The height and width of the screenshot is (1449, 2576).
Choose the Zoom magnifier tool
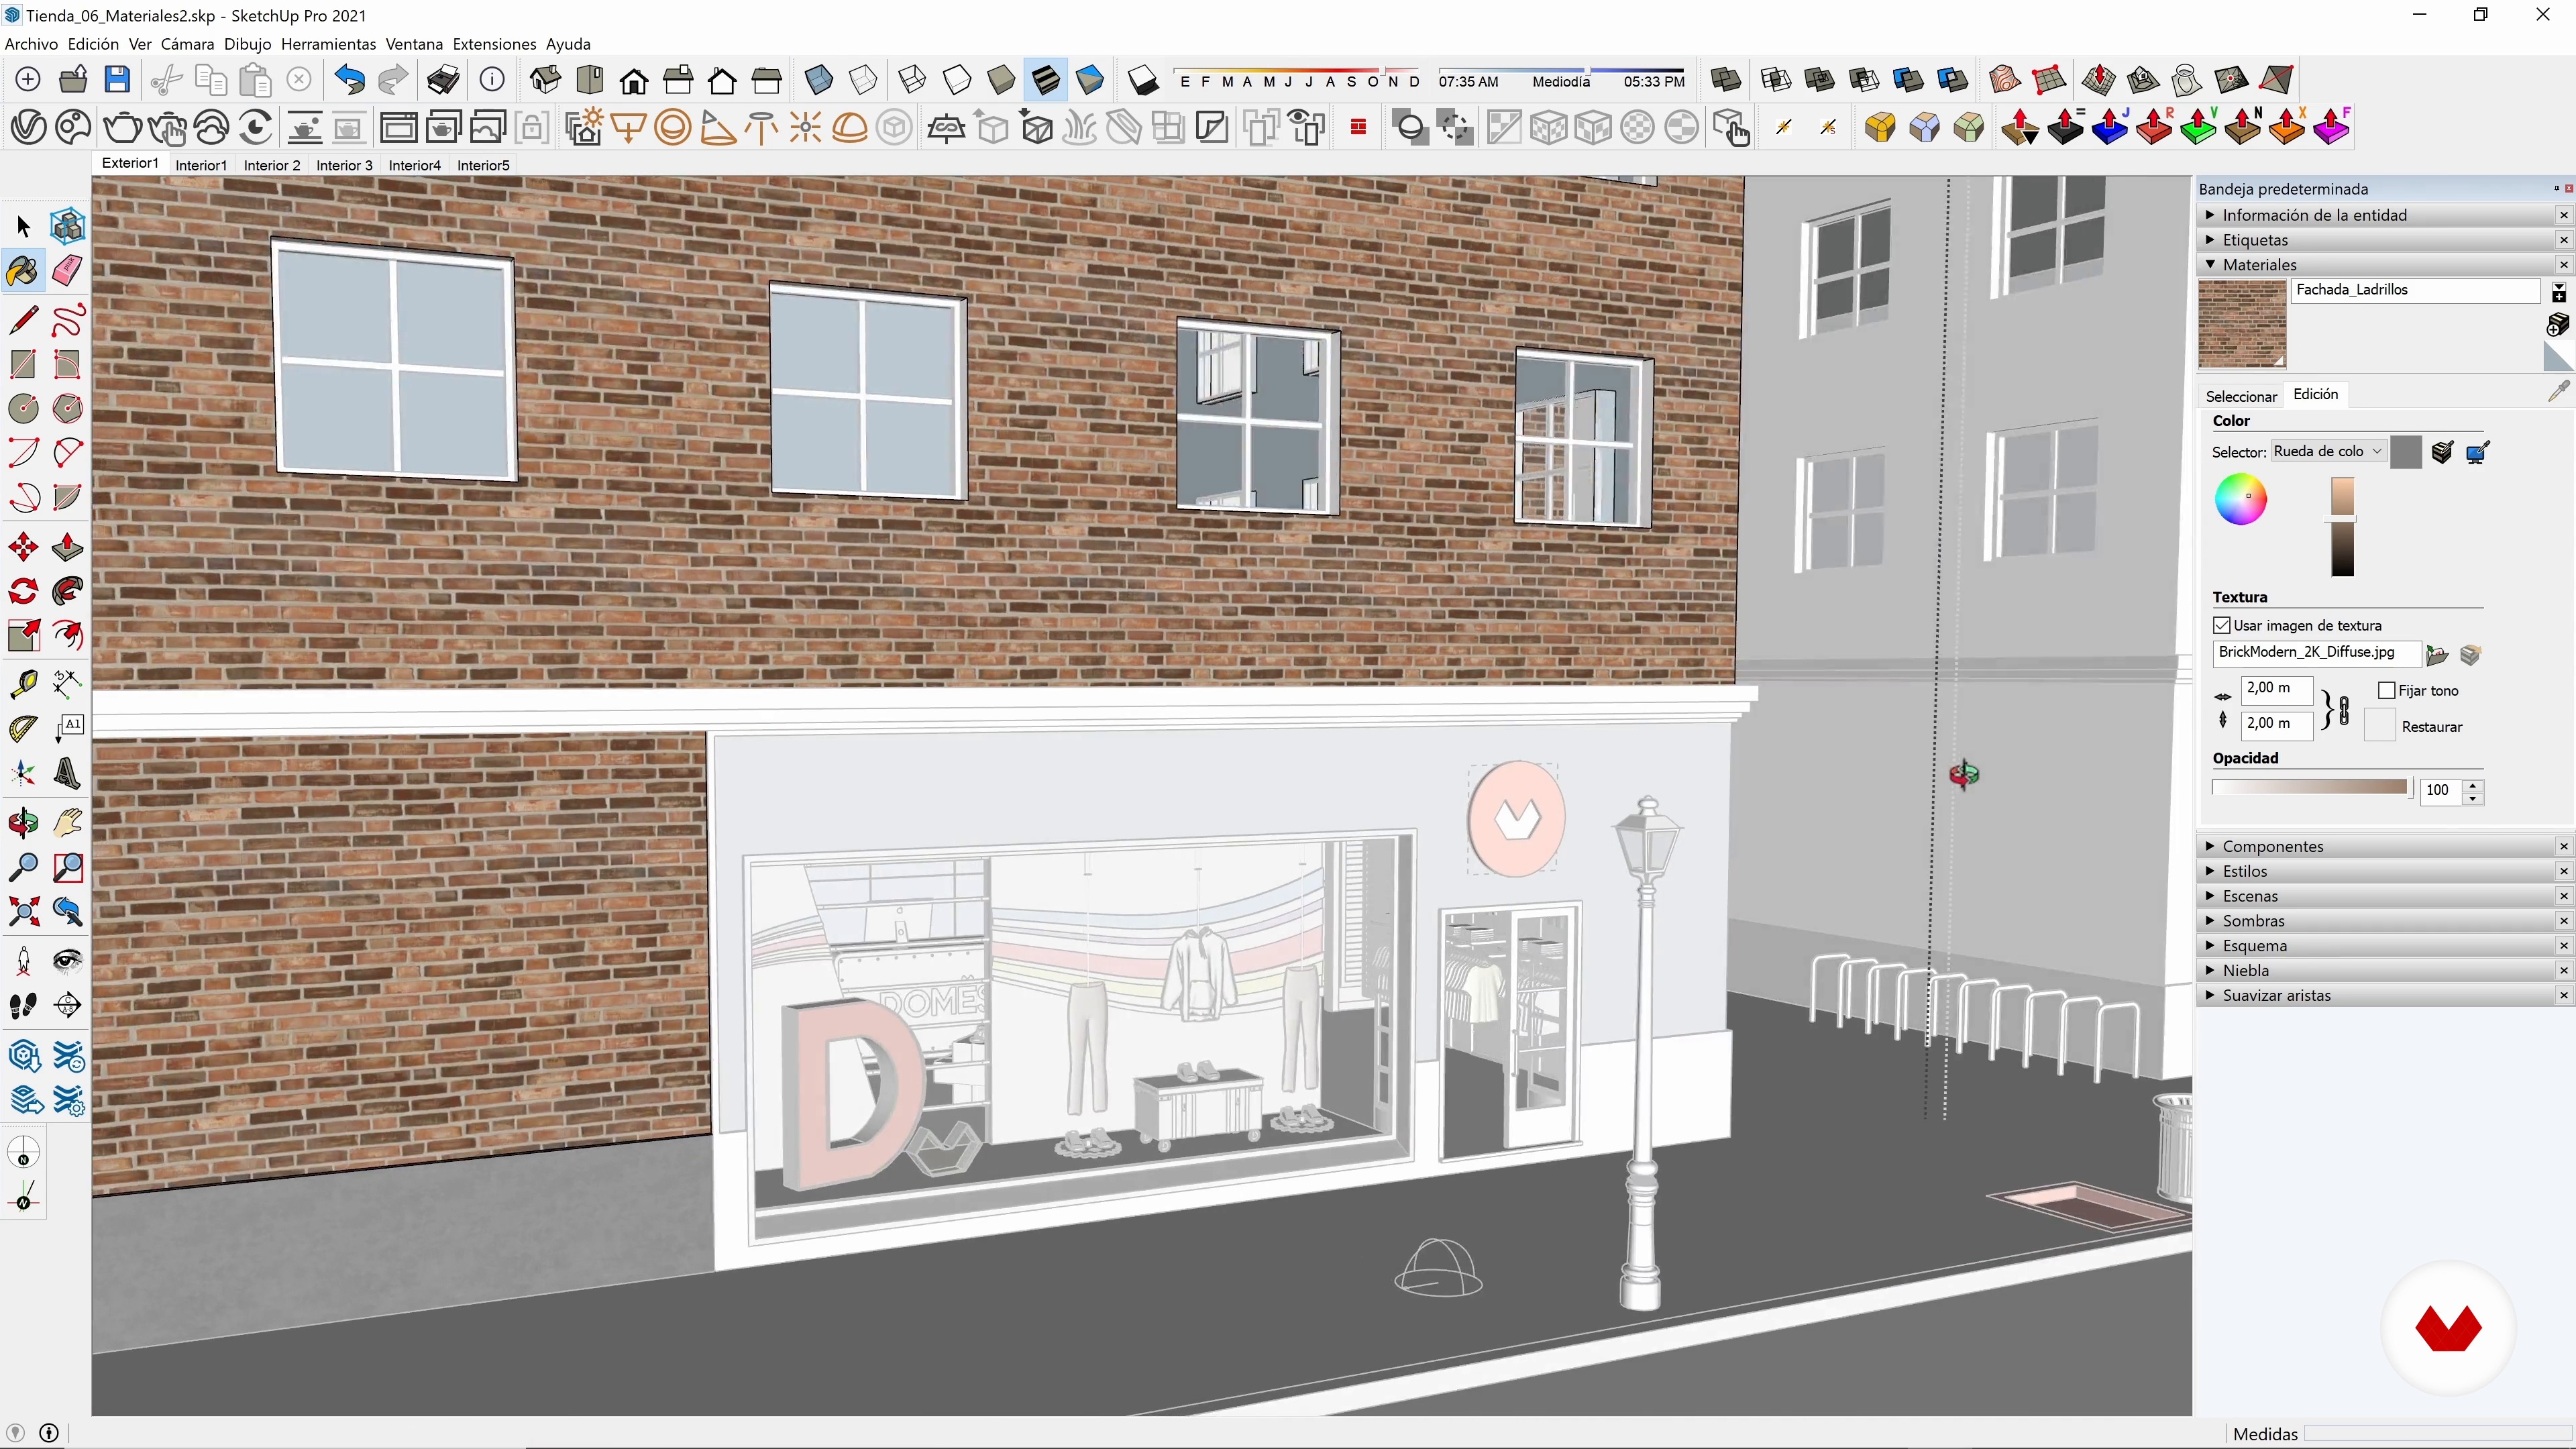(23, 867)
